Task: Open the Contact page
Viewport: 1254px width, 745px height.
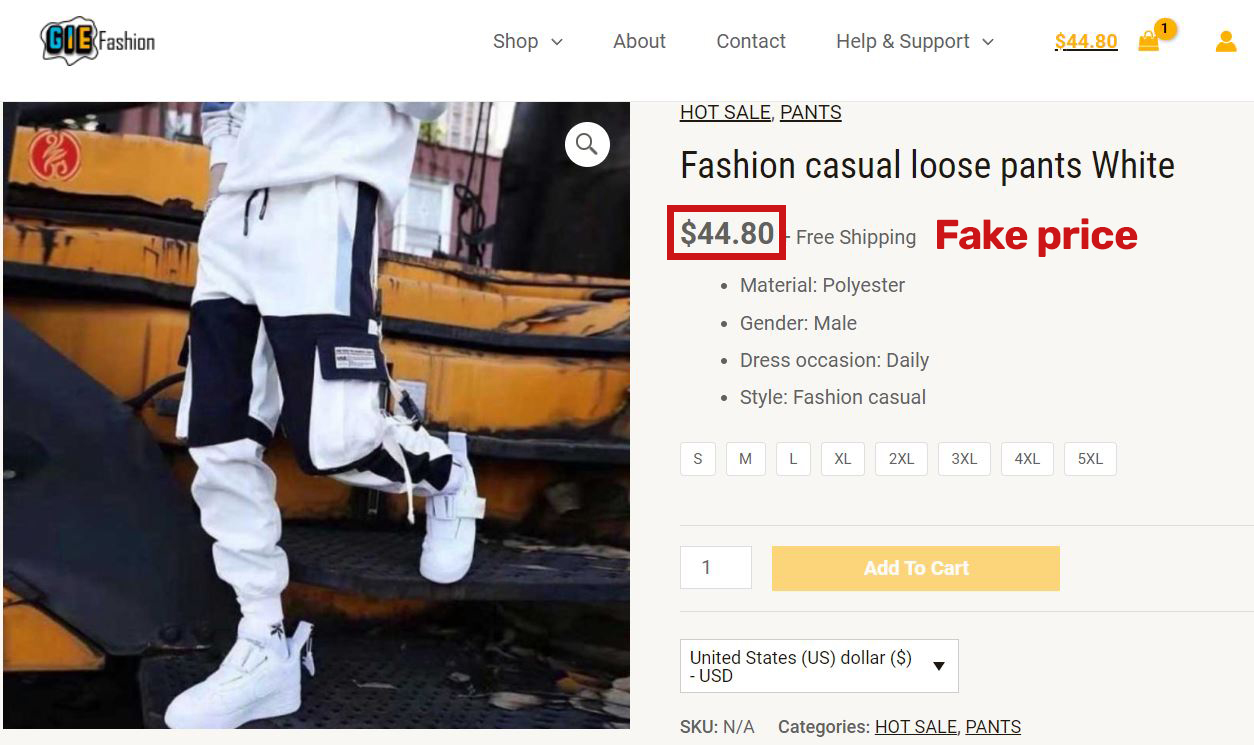Action: tap(750, 42)
